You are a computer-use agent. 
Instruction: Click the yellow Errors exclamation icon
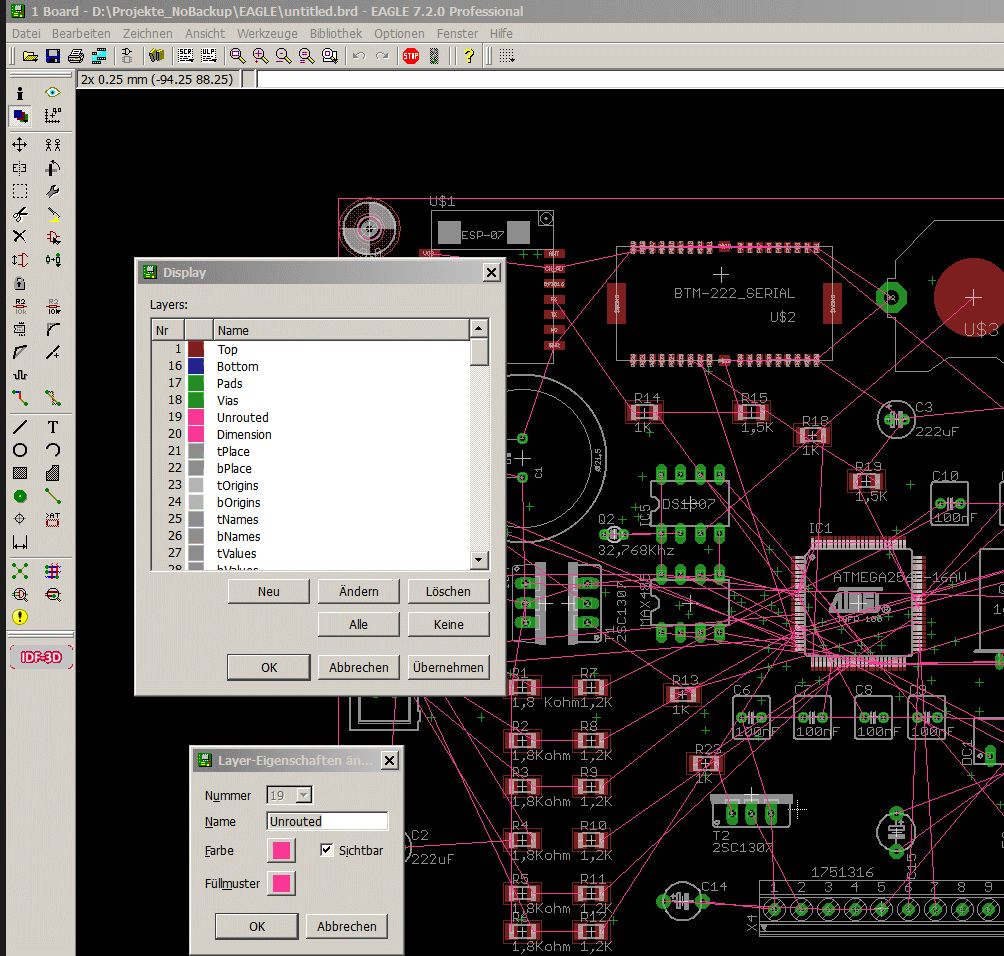19,617
